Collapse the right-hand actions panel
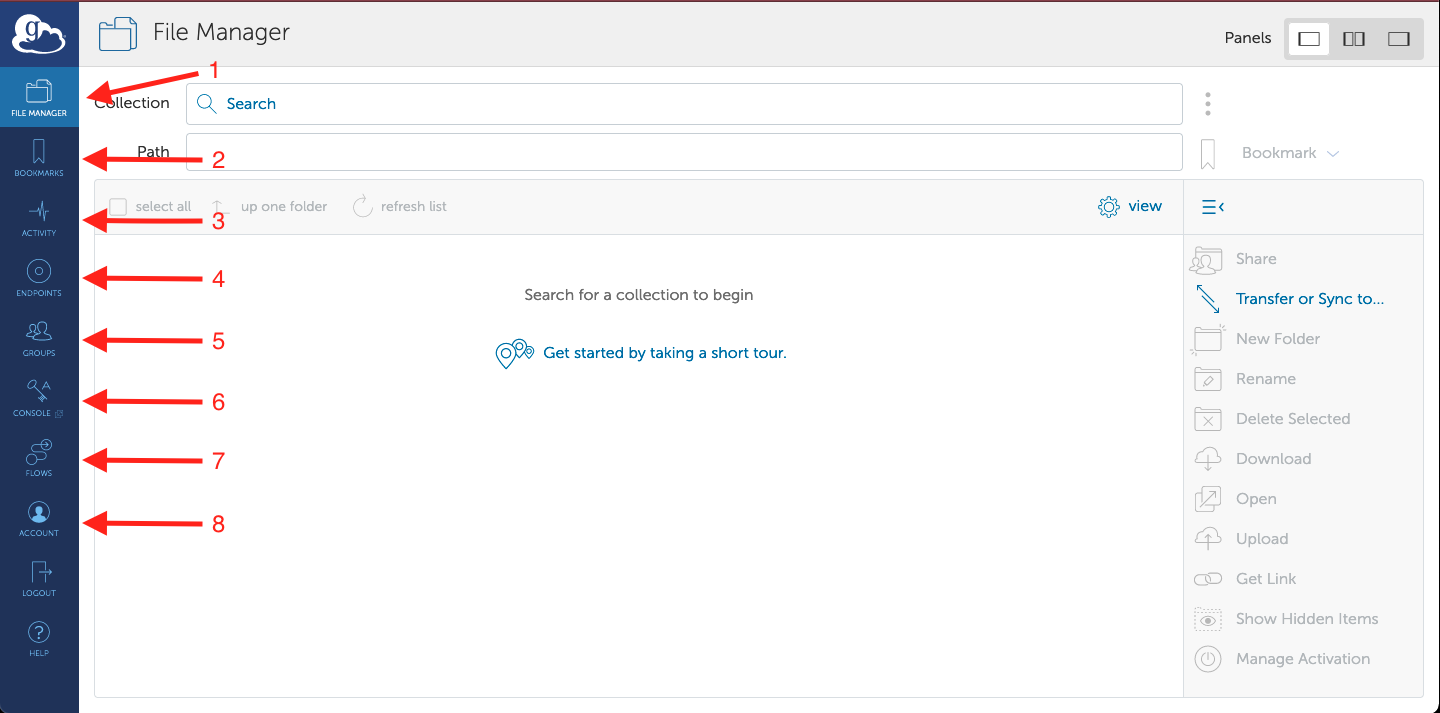 coord(1212,207)
